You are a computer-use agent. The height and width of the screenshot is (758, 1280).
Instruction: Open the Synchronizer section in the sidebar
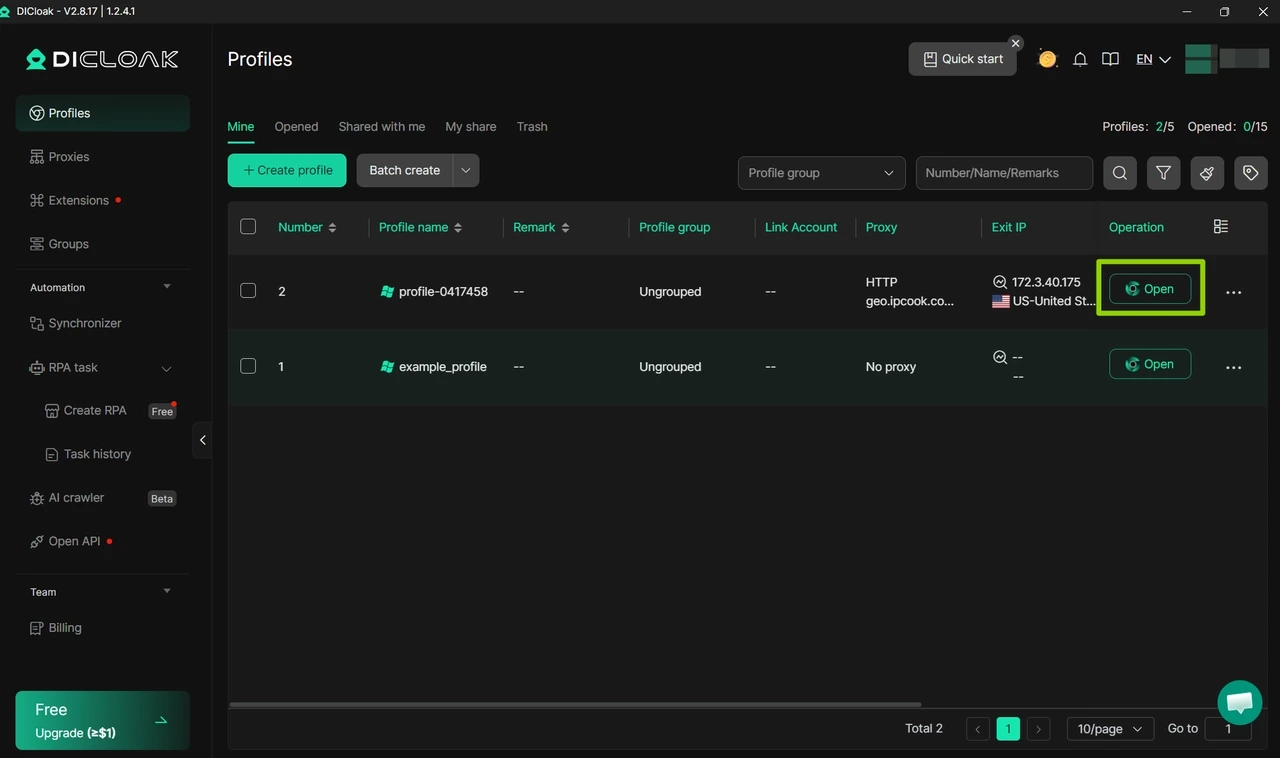point(87,323)
